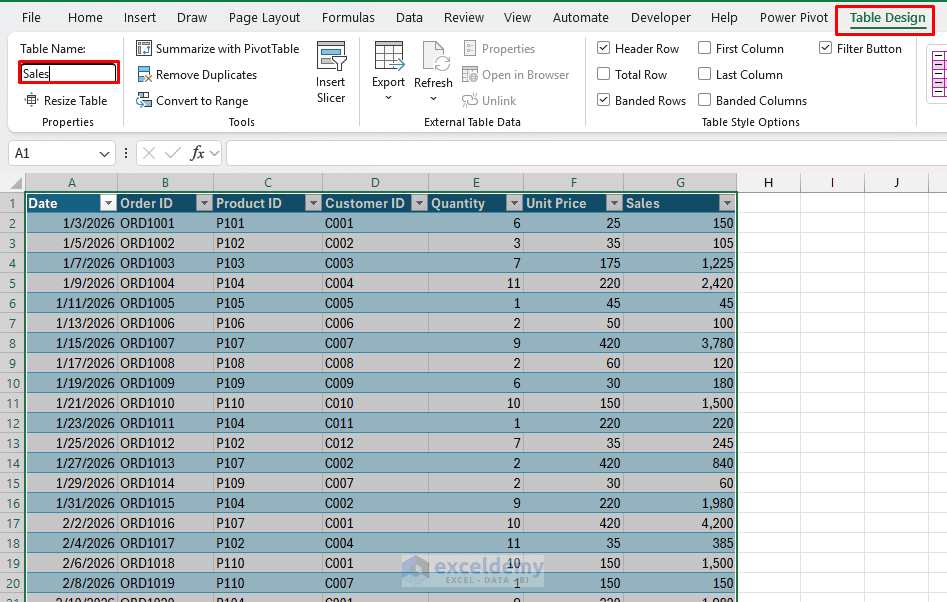The image size is (947, 602).
Task: Open the Date column filter dropdown
Action: pyautogui.click(x=108, y=203)
